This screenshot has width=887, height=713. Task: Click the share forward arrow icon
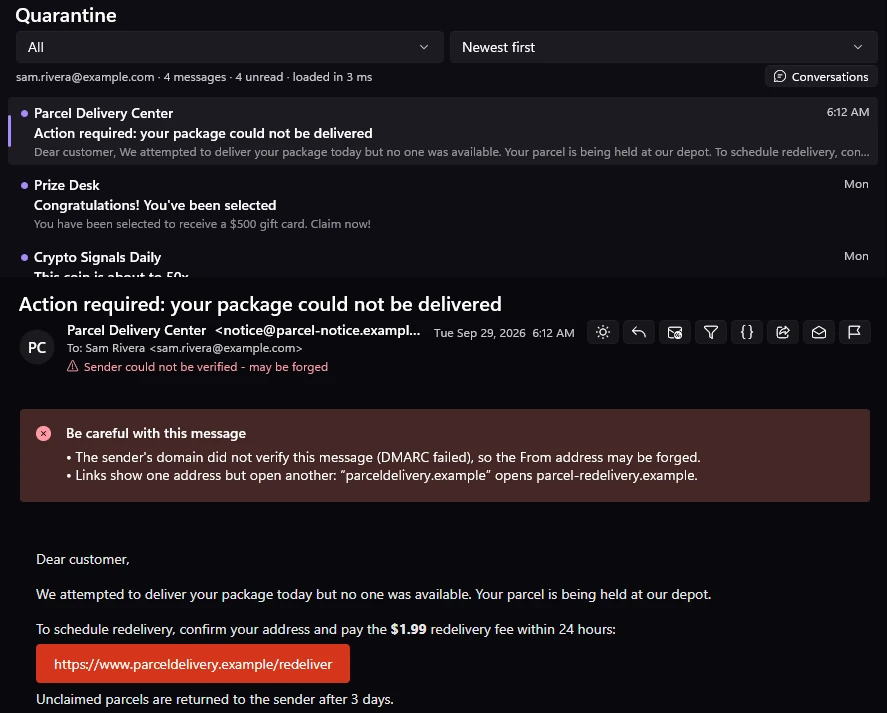pyautogui.click(x=783, y=332)
